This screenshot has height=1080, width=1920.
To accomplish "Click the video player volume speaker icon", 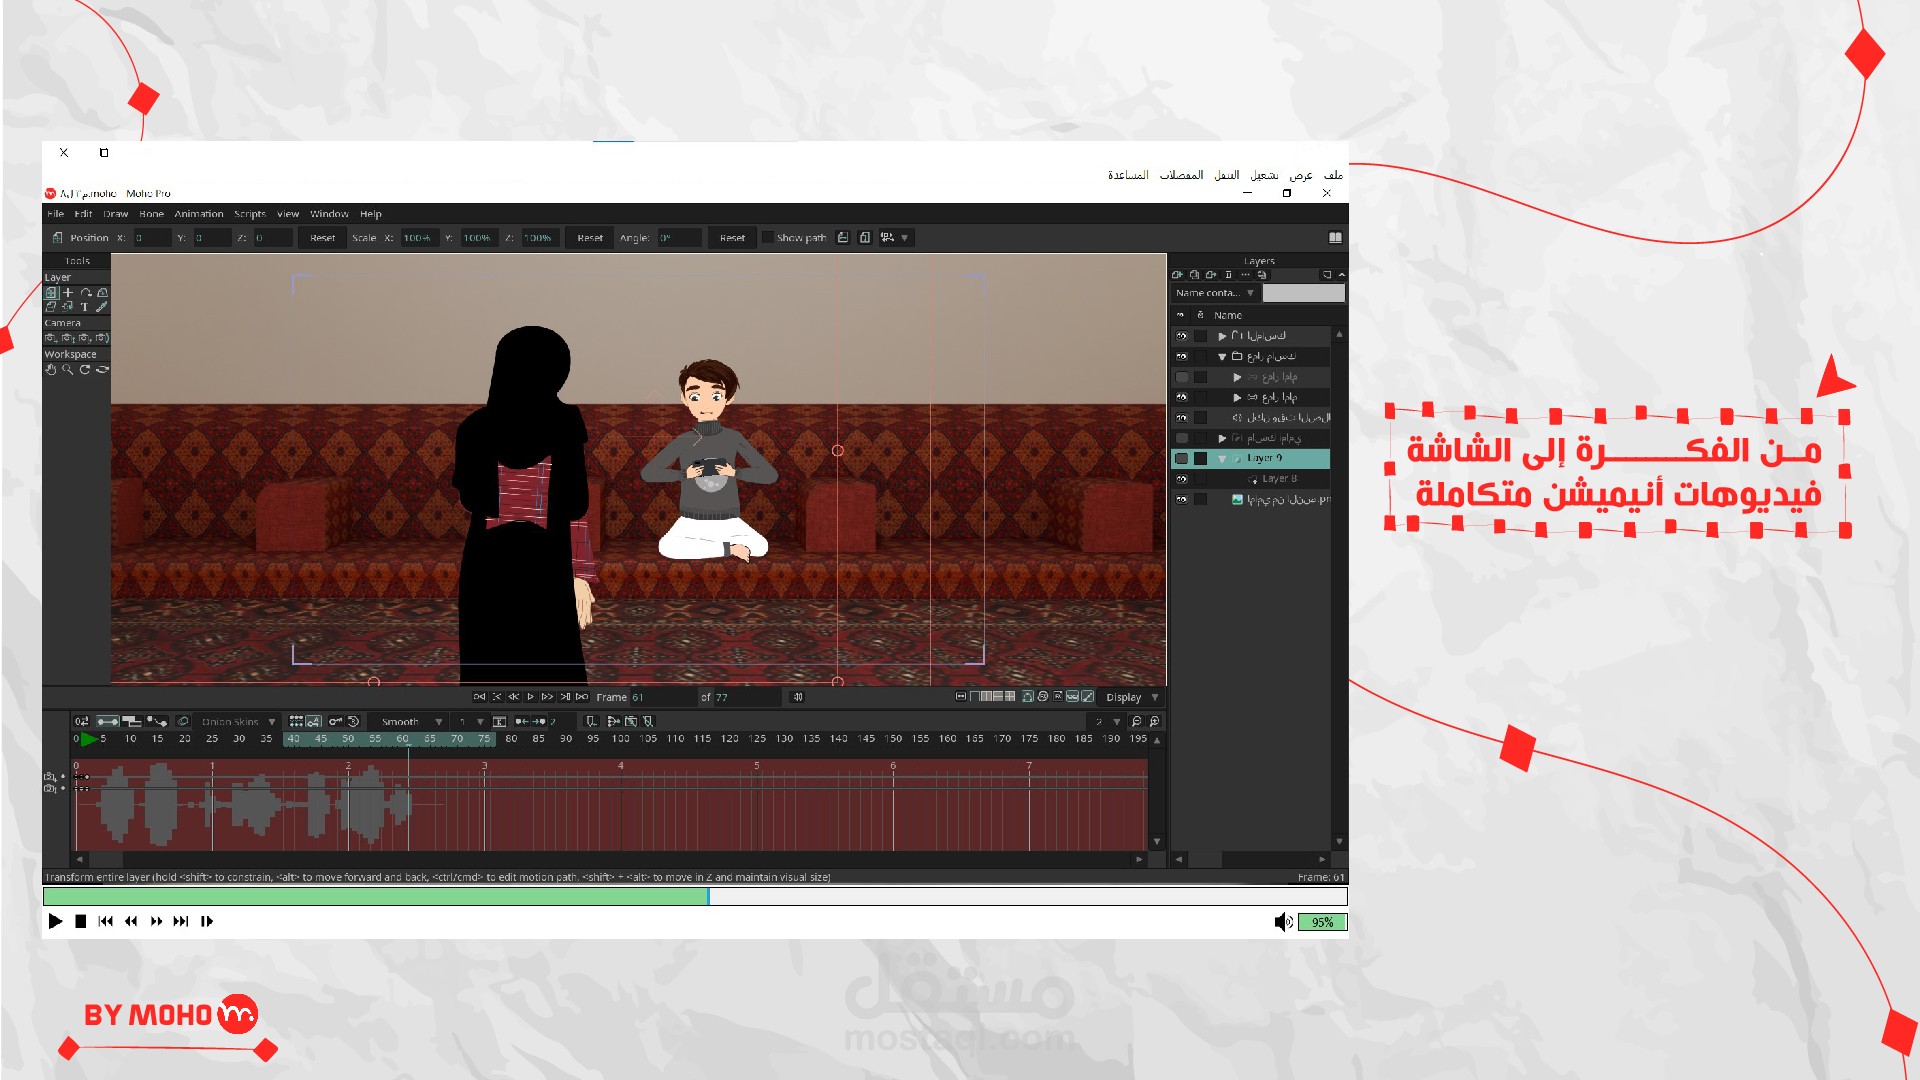I will tap(1283, 922).
